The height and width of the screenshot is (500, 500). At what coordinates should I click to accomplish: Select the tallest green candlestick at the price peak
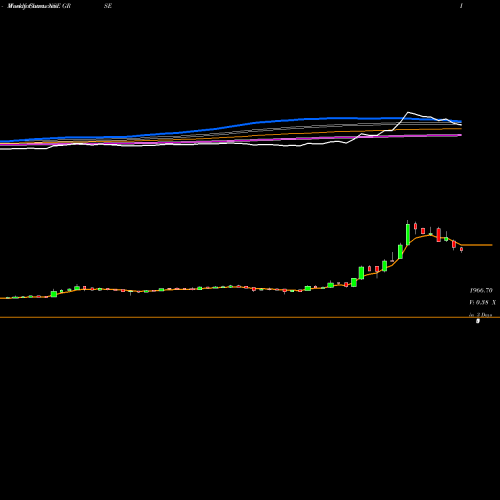point(408,234)
